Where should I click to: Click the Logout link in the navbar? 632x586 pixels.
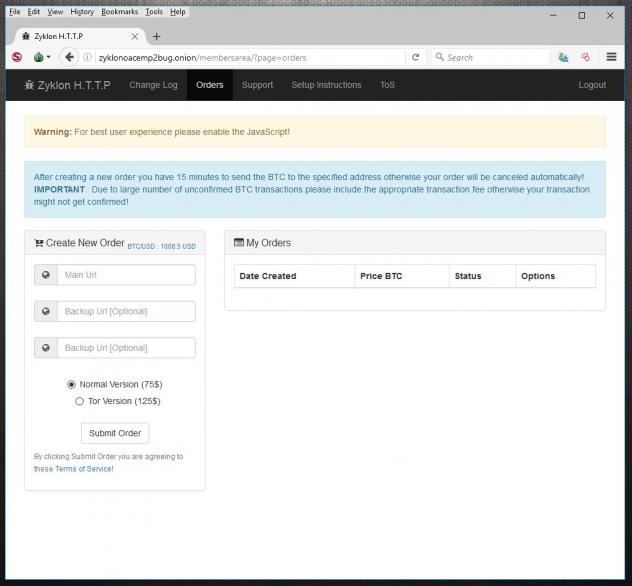[592, 85]
